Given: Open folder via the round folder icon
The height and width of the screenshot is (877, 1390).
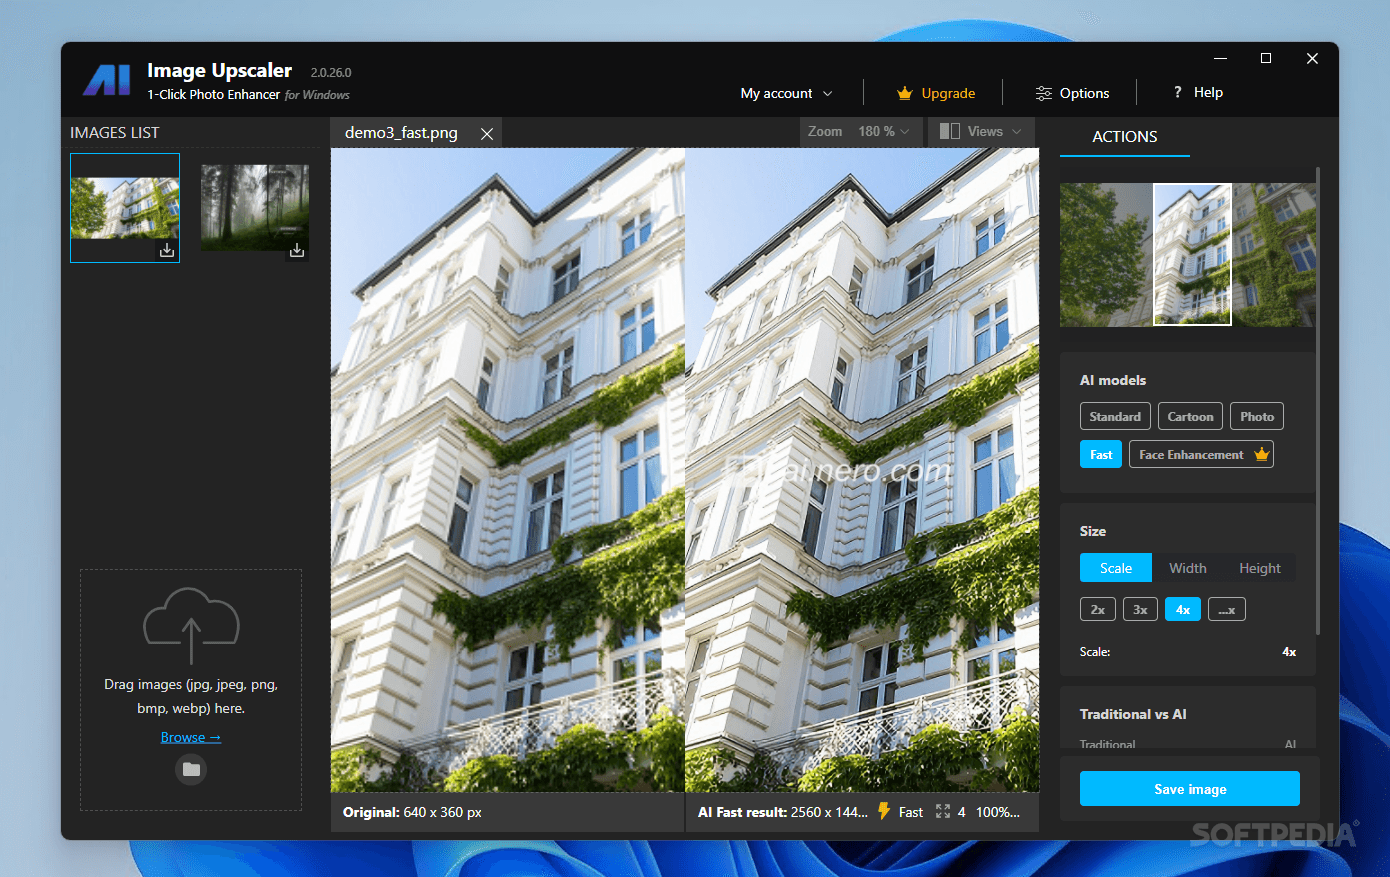Looking at the screenshot, I should coord(191,769).
